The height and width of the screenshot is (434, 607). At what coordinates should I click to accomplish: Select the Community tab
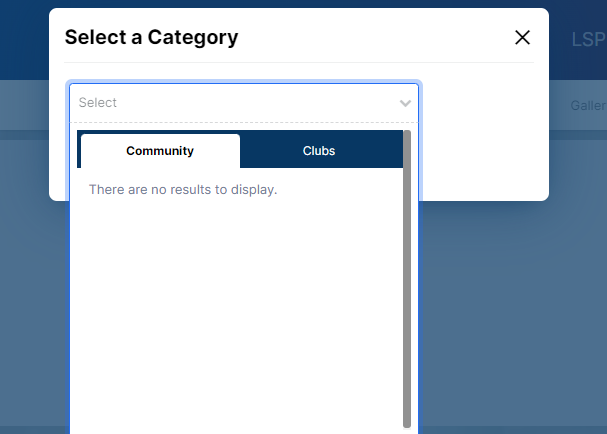[160, 151]
